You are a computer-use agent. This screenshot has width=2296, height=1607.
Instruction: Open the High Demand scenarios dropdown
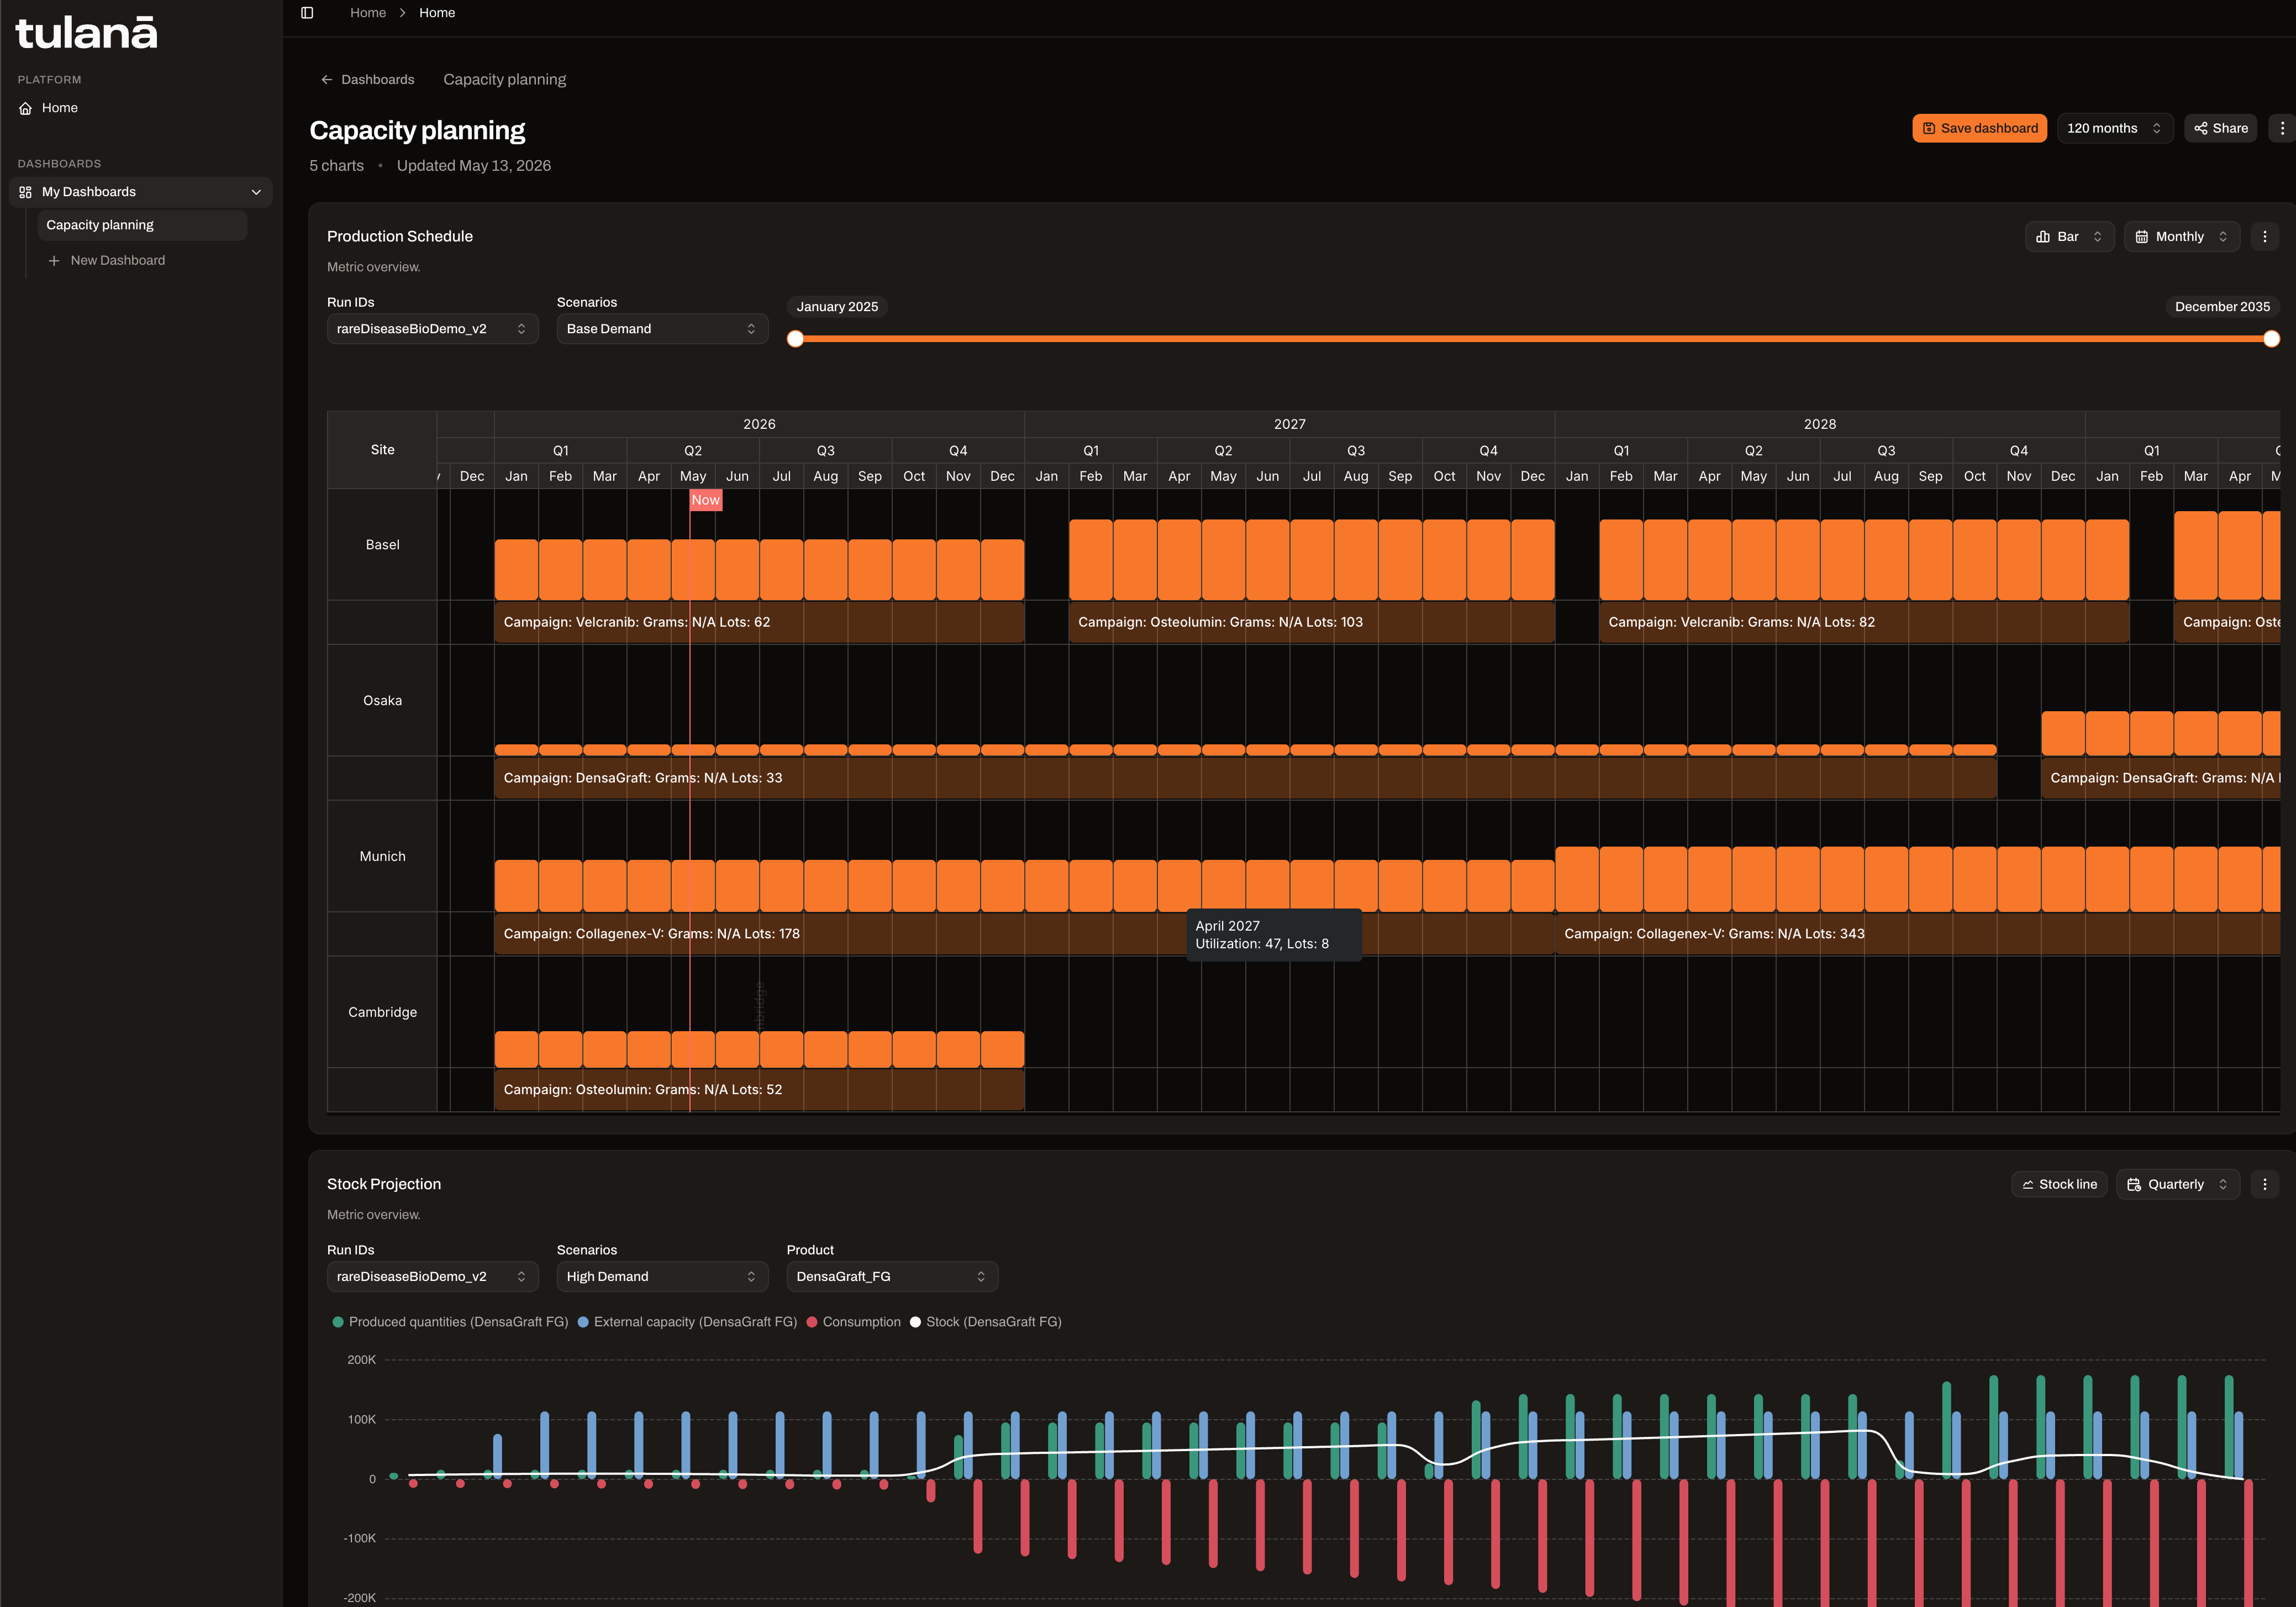[662, 1277]
